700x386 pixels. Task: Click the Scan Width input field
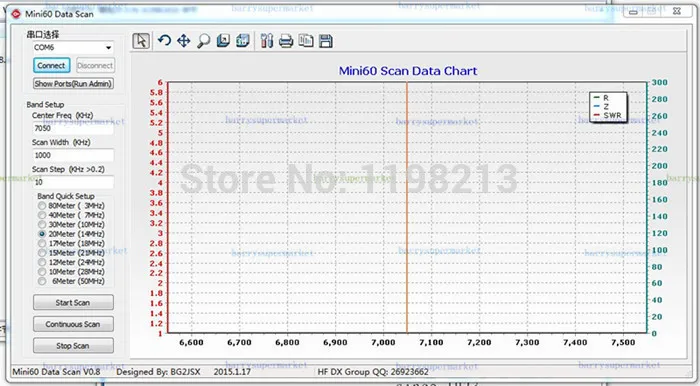73,155
